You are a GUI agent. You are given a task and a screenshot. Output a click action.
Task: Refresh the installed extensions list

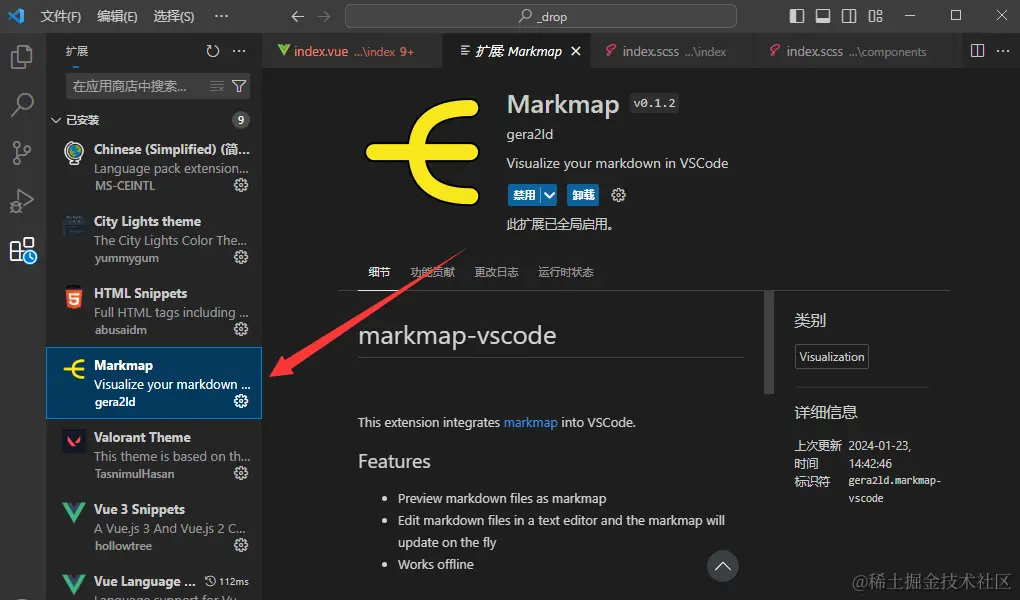pyautogui.click(x=210, y=51)
